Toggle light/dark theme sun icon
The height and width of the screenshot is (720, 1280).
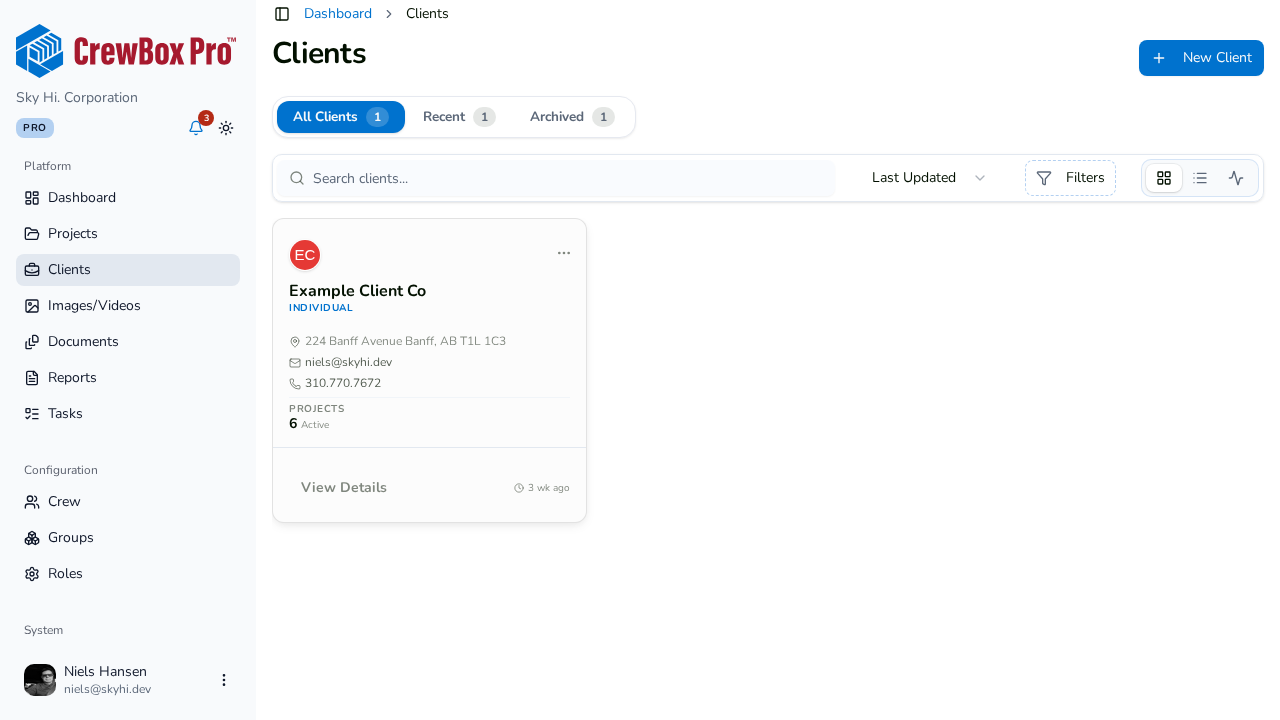click(x=226, y=128)
